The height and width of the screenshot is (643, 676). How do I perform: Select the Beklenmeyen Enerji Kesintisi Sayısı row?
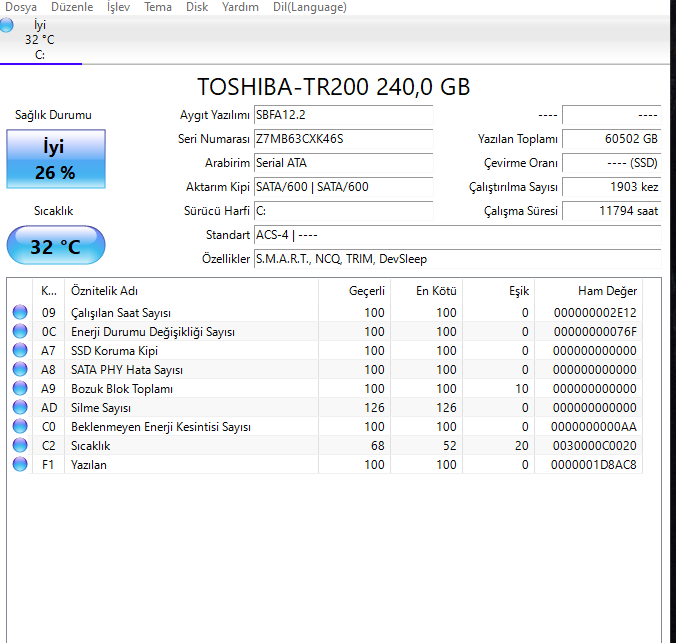(325, 426)
